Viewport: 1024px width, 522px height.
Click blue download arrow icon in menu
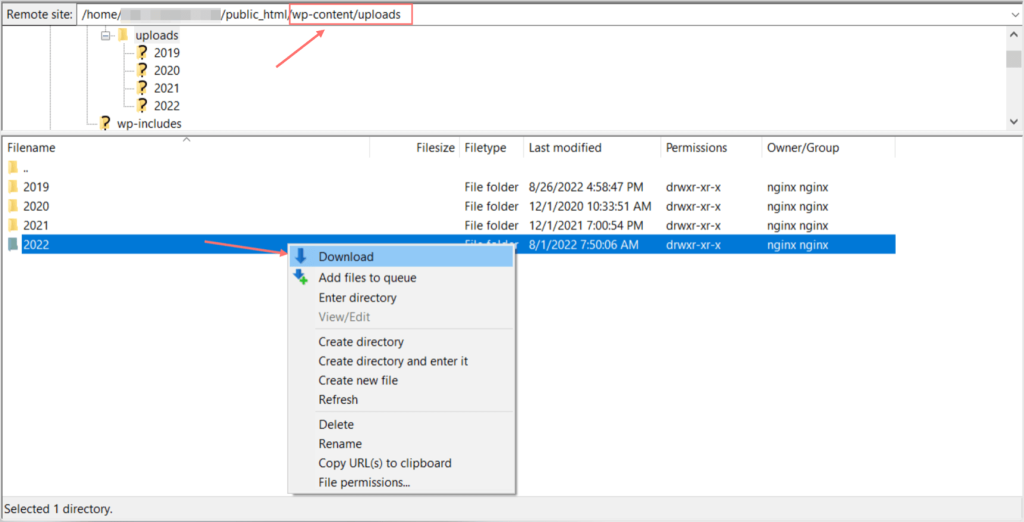tap(300, 256)
